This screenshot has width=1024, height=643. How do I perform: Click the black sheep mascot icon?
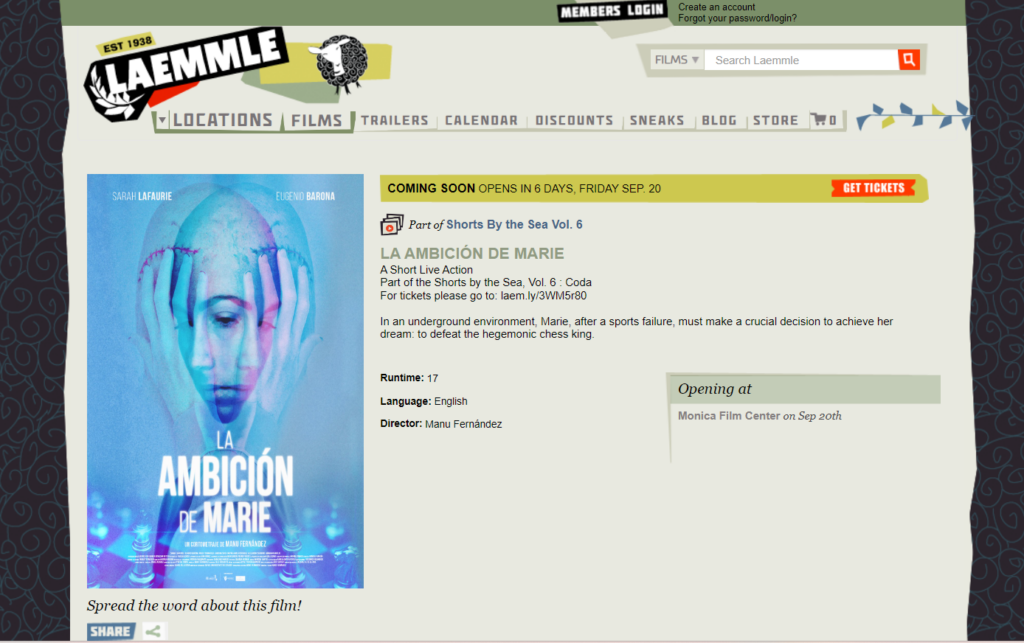[340, 63]
